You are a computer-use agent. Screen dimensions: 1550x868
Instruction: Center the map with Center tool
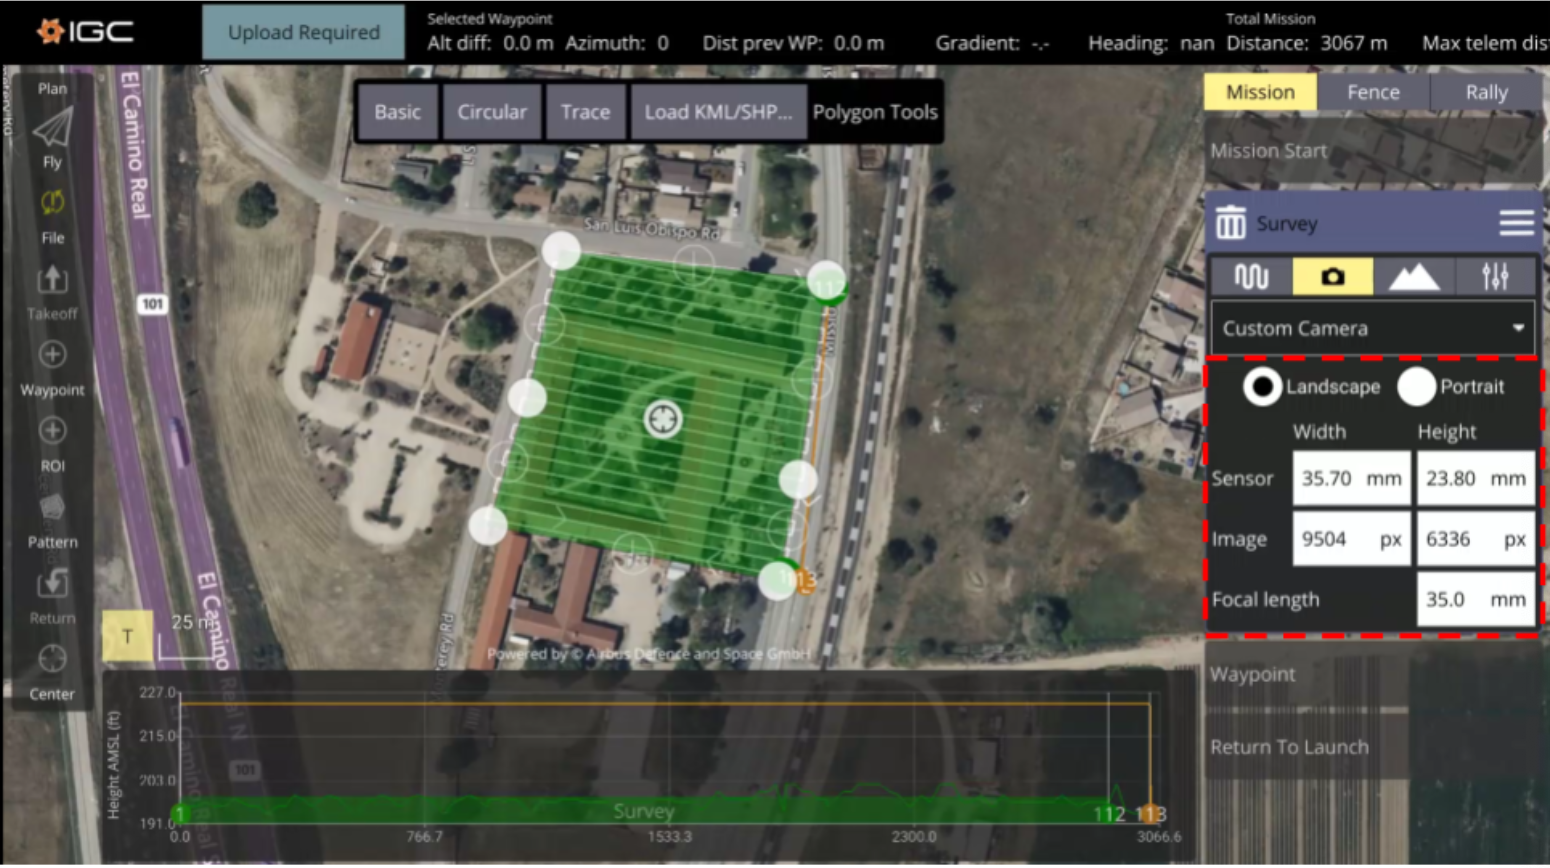pyautogui.click(x=52, y=660)
